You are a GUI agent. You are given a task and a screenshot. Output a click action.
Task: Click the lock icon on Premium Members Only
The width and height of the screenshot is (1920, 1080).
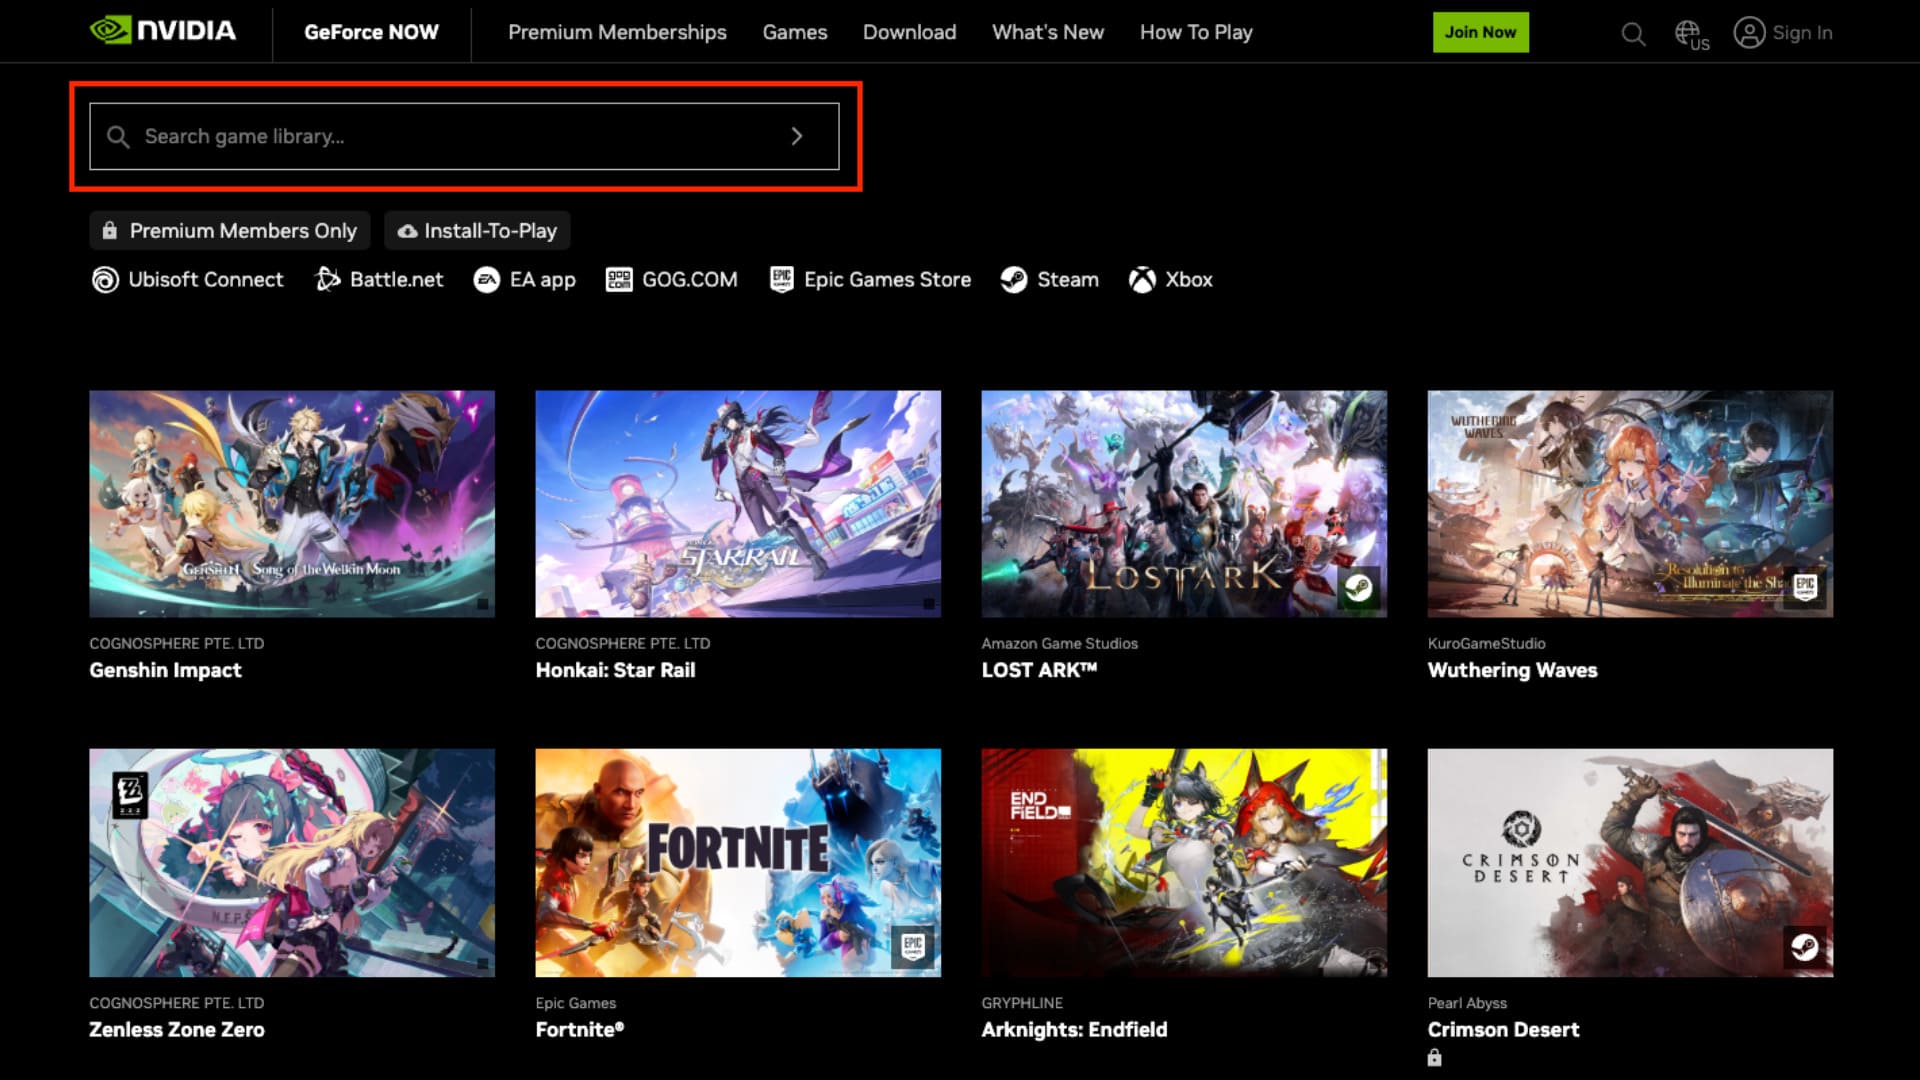(110, 231)
